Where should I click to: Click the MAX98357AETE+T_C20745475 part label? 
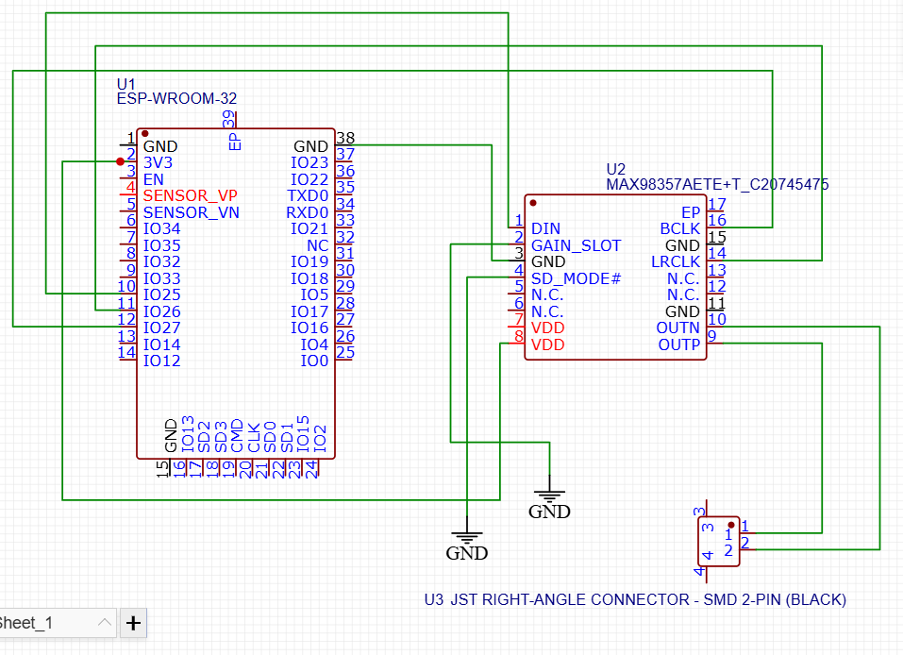tap(717, 185)
